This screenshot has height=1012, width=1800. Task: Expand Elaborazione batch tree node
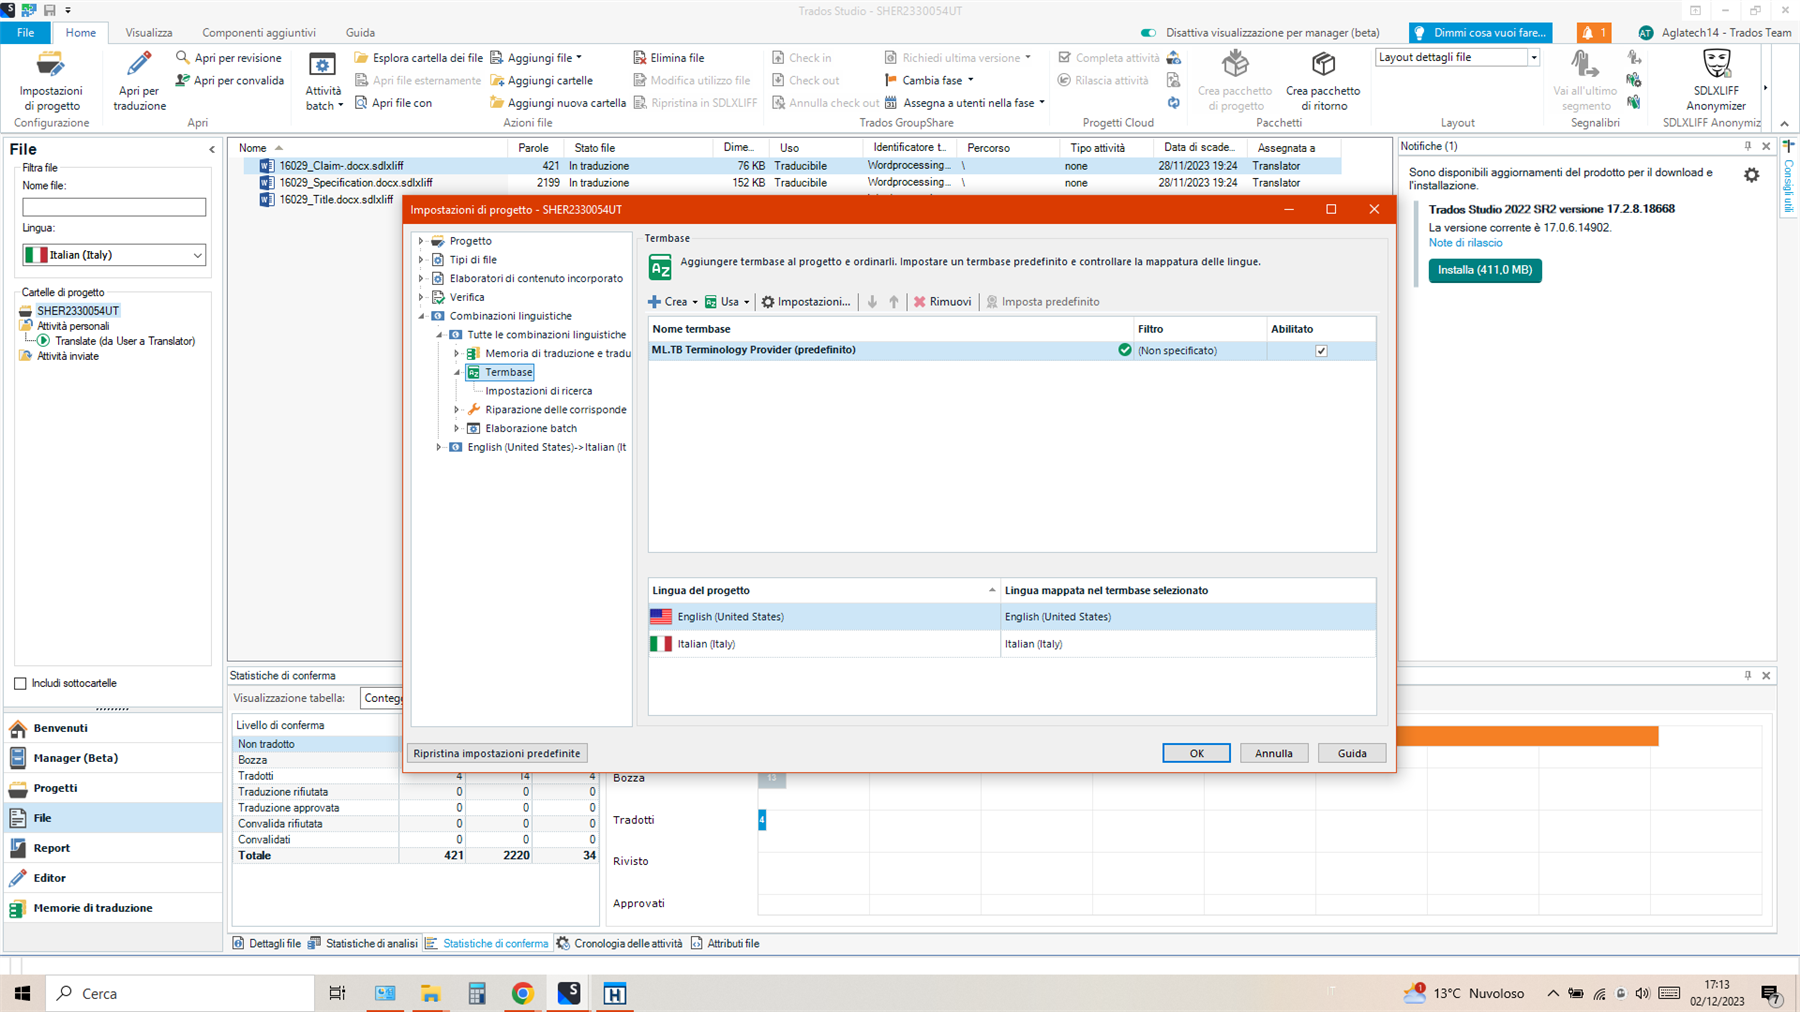tap(457, 428)
